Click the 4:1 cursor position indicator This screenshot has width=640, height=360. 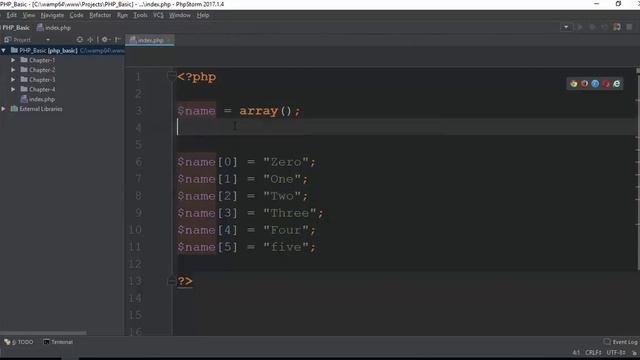coord(576,353)
